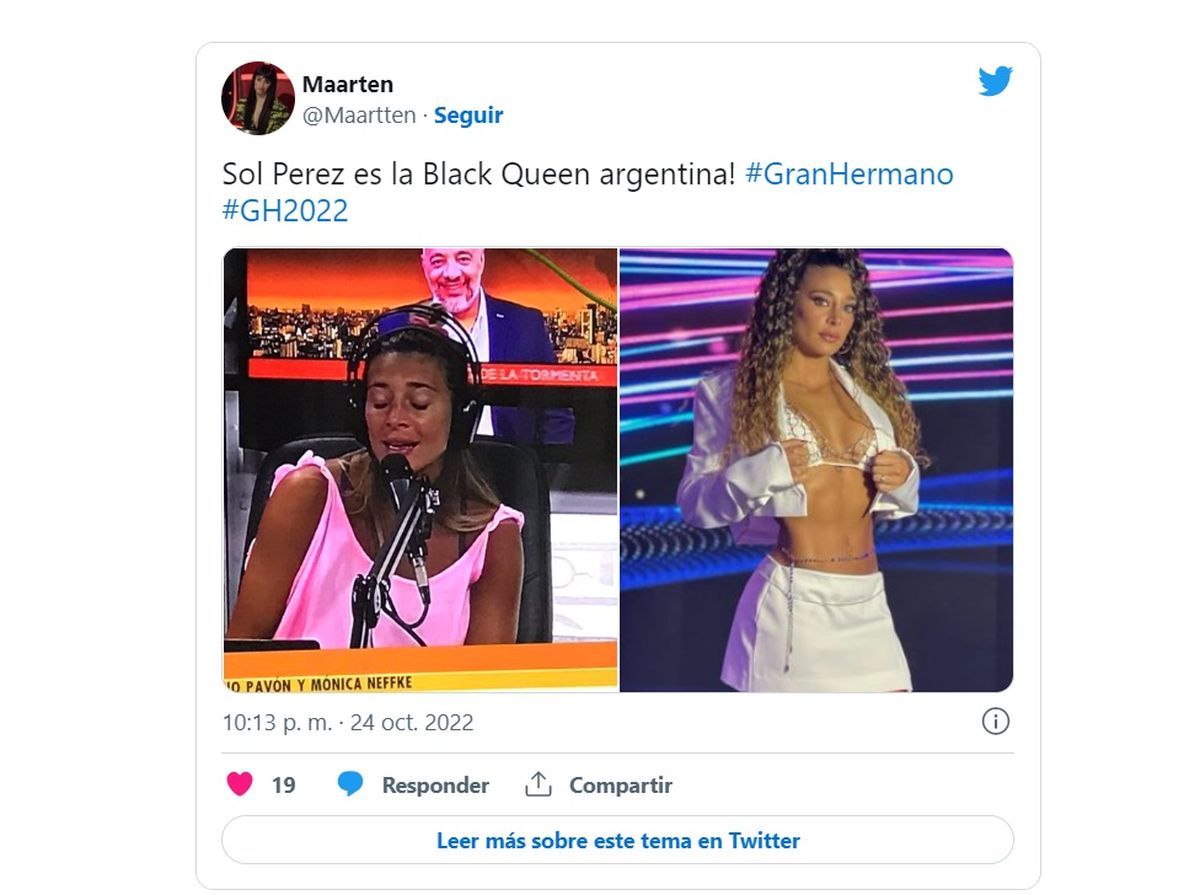Open the #GranHermano hashtag

click(x=850, y=175)
